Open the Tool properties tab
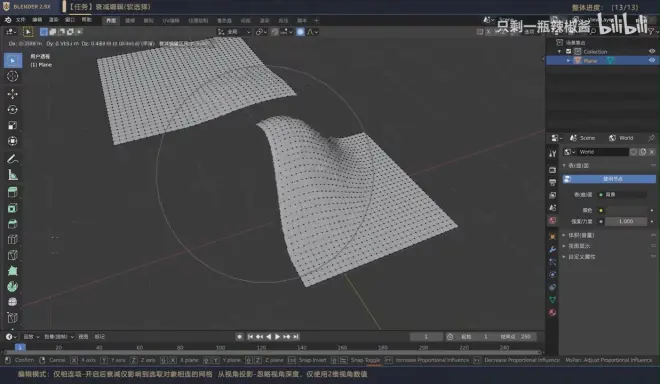This screenshot has width=660, height=384. pos(553,154)
